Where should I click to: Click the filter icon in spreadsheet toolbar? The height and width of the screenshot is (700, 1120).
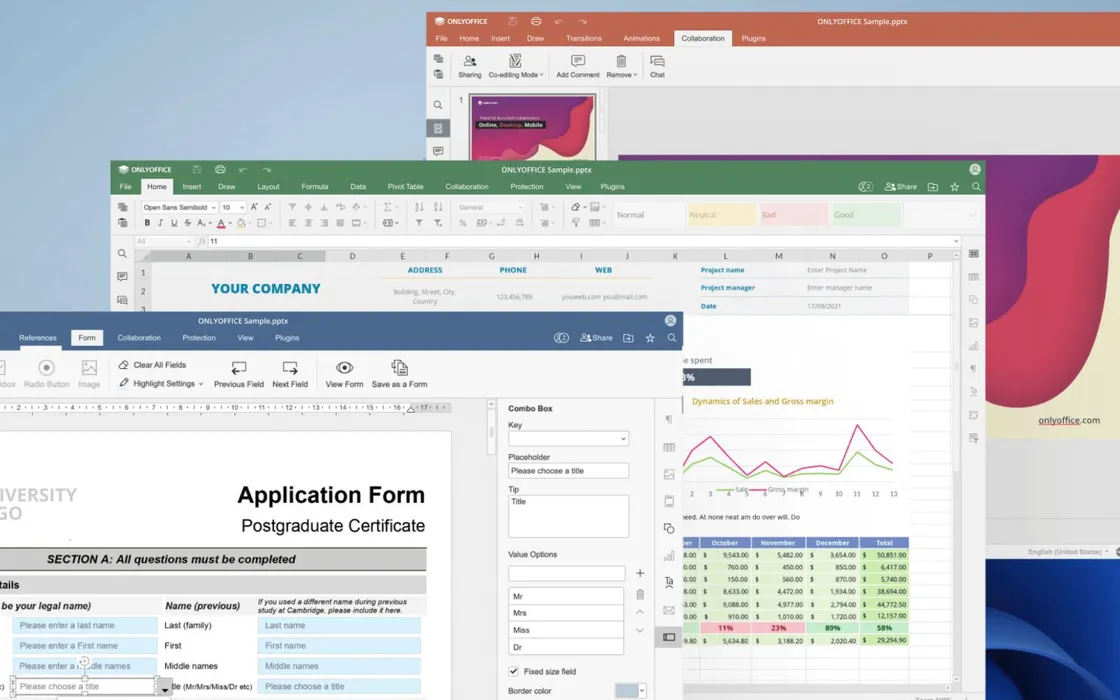pos(419,223)
